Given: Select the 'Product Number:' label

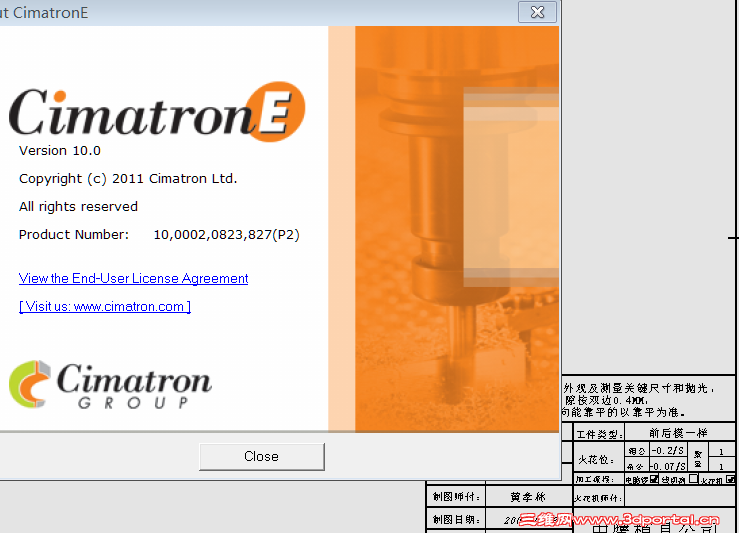Looking at the screenshot, I should (x=74, y=235).
